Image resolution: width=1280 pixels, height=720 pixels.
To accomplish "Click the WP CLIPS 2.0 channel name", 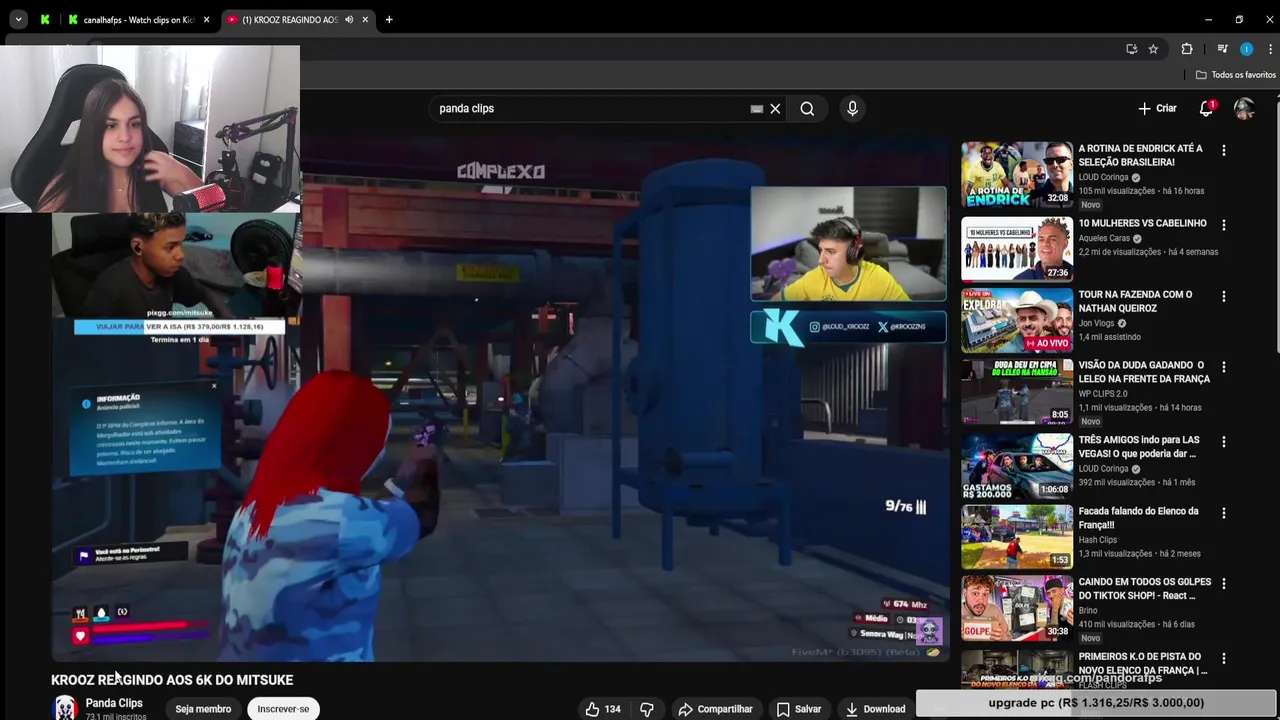I will 1104,394.
